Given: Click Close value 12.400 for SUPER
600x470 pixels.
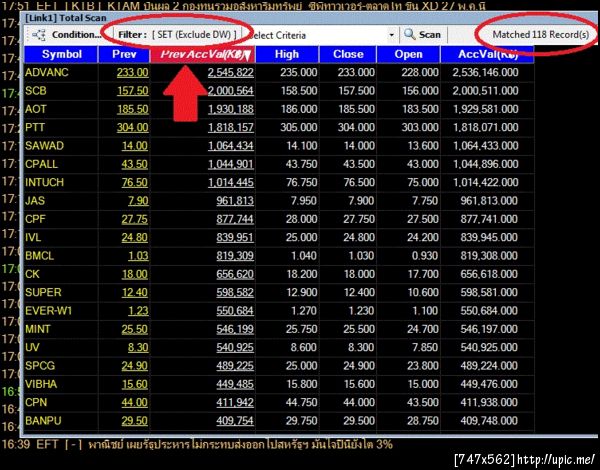Looking at the screenshot, I should pos(359,292).
